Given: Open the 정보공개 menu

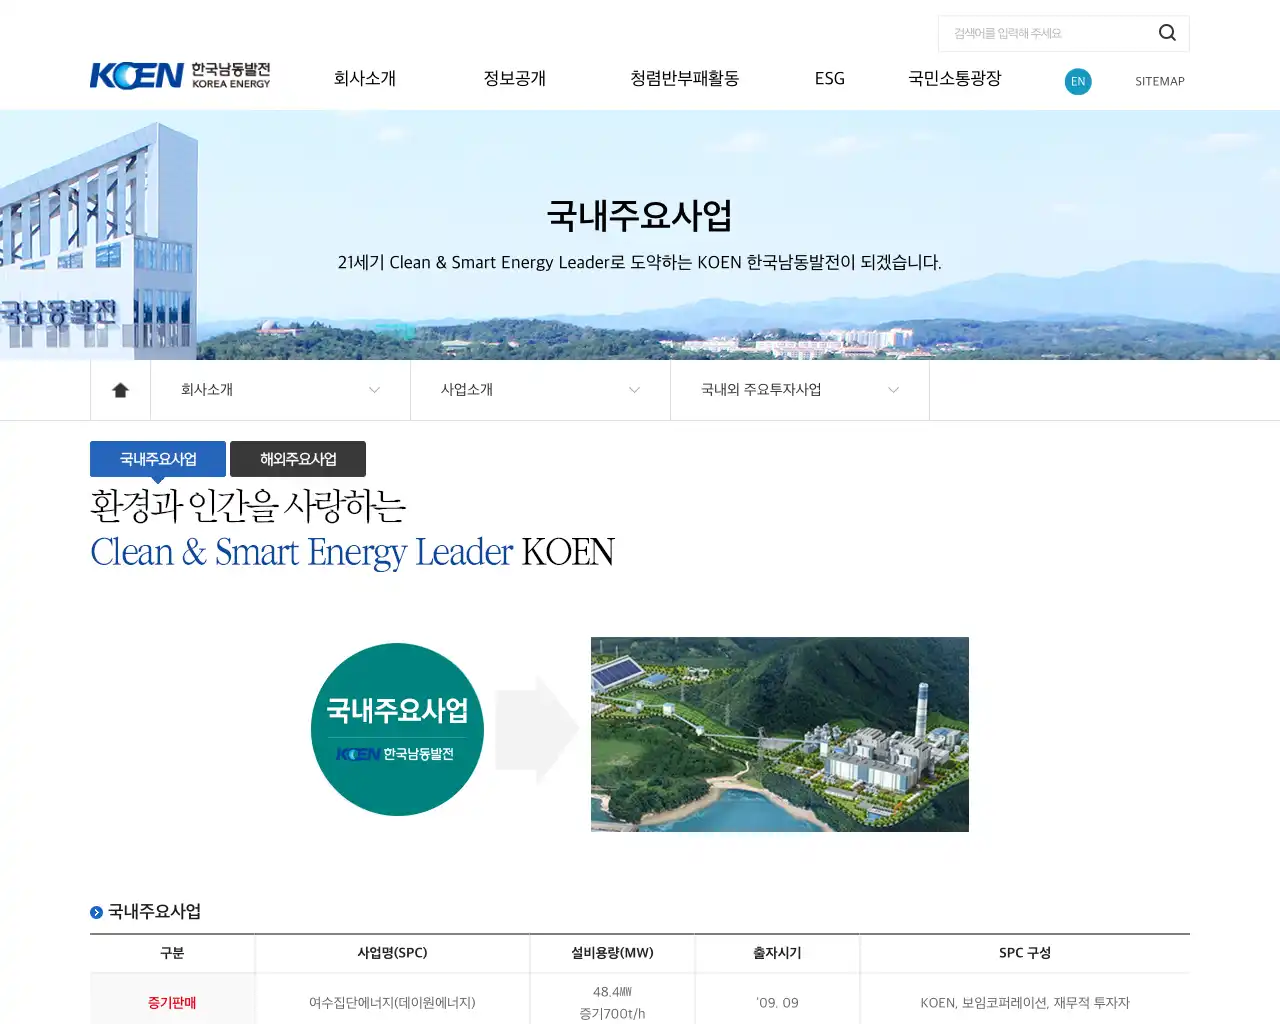Looking at the screenshot, I should point(515,78).
